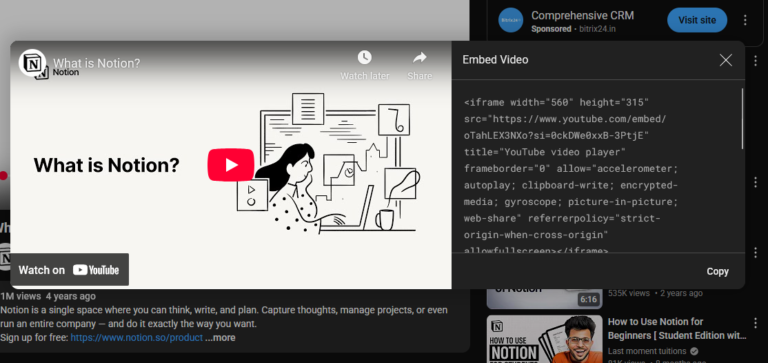The height and width of the screenshot is (363, 768).
Task: Click the embed code panel scrollbar
Action: click(743, 119)
